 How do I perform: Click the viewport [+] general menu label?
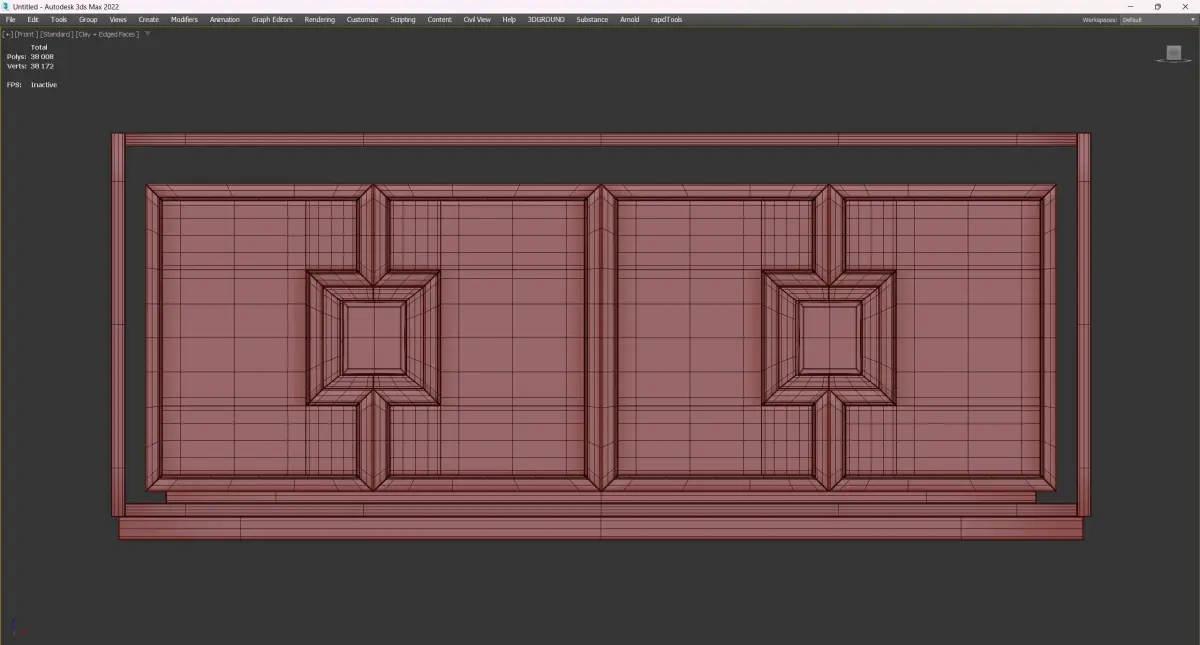tap(8, 34)
